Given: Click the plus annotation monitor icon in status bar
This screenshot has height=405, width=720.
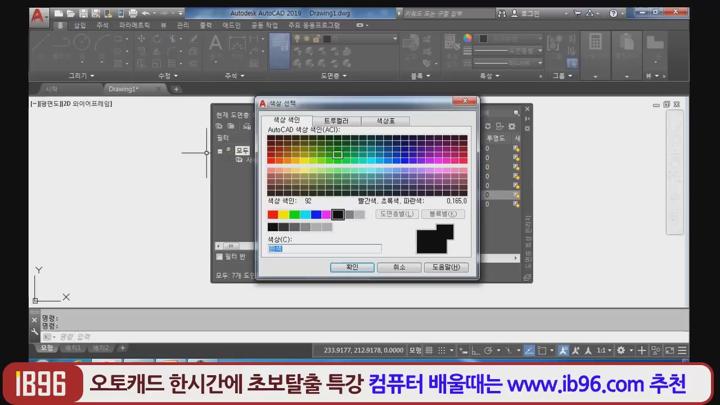Looking at the screenshot, I should pos(642,350).
